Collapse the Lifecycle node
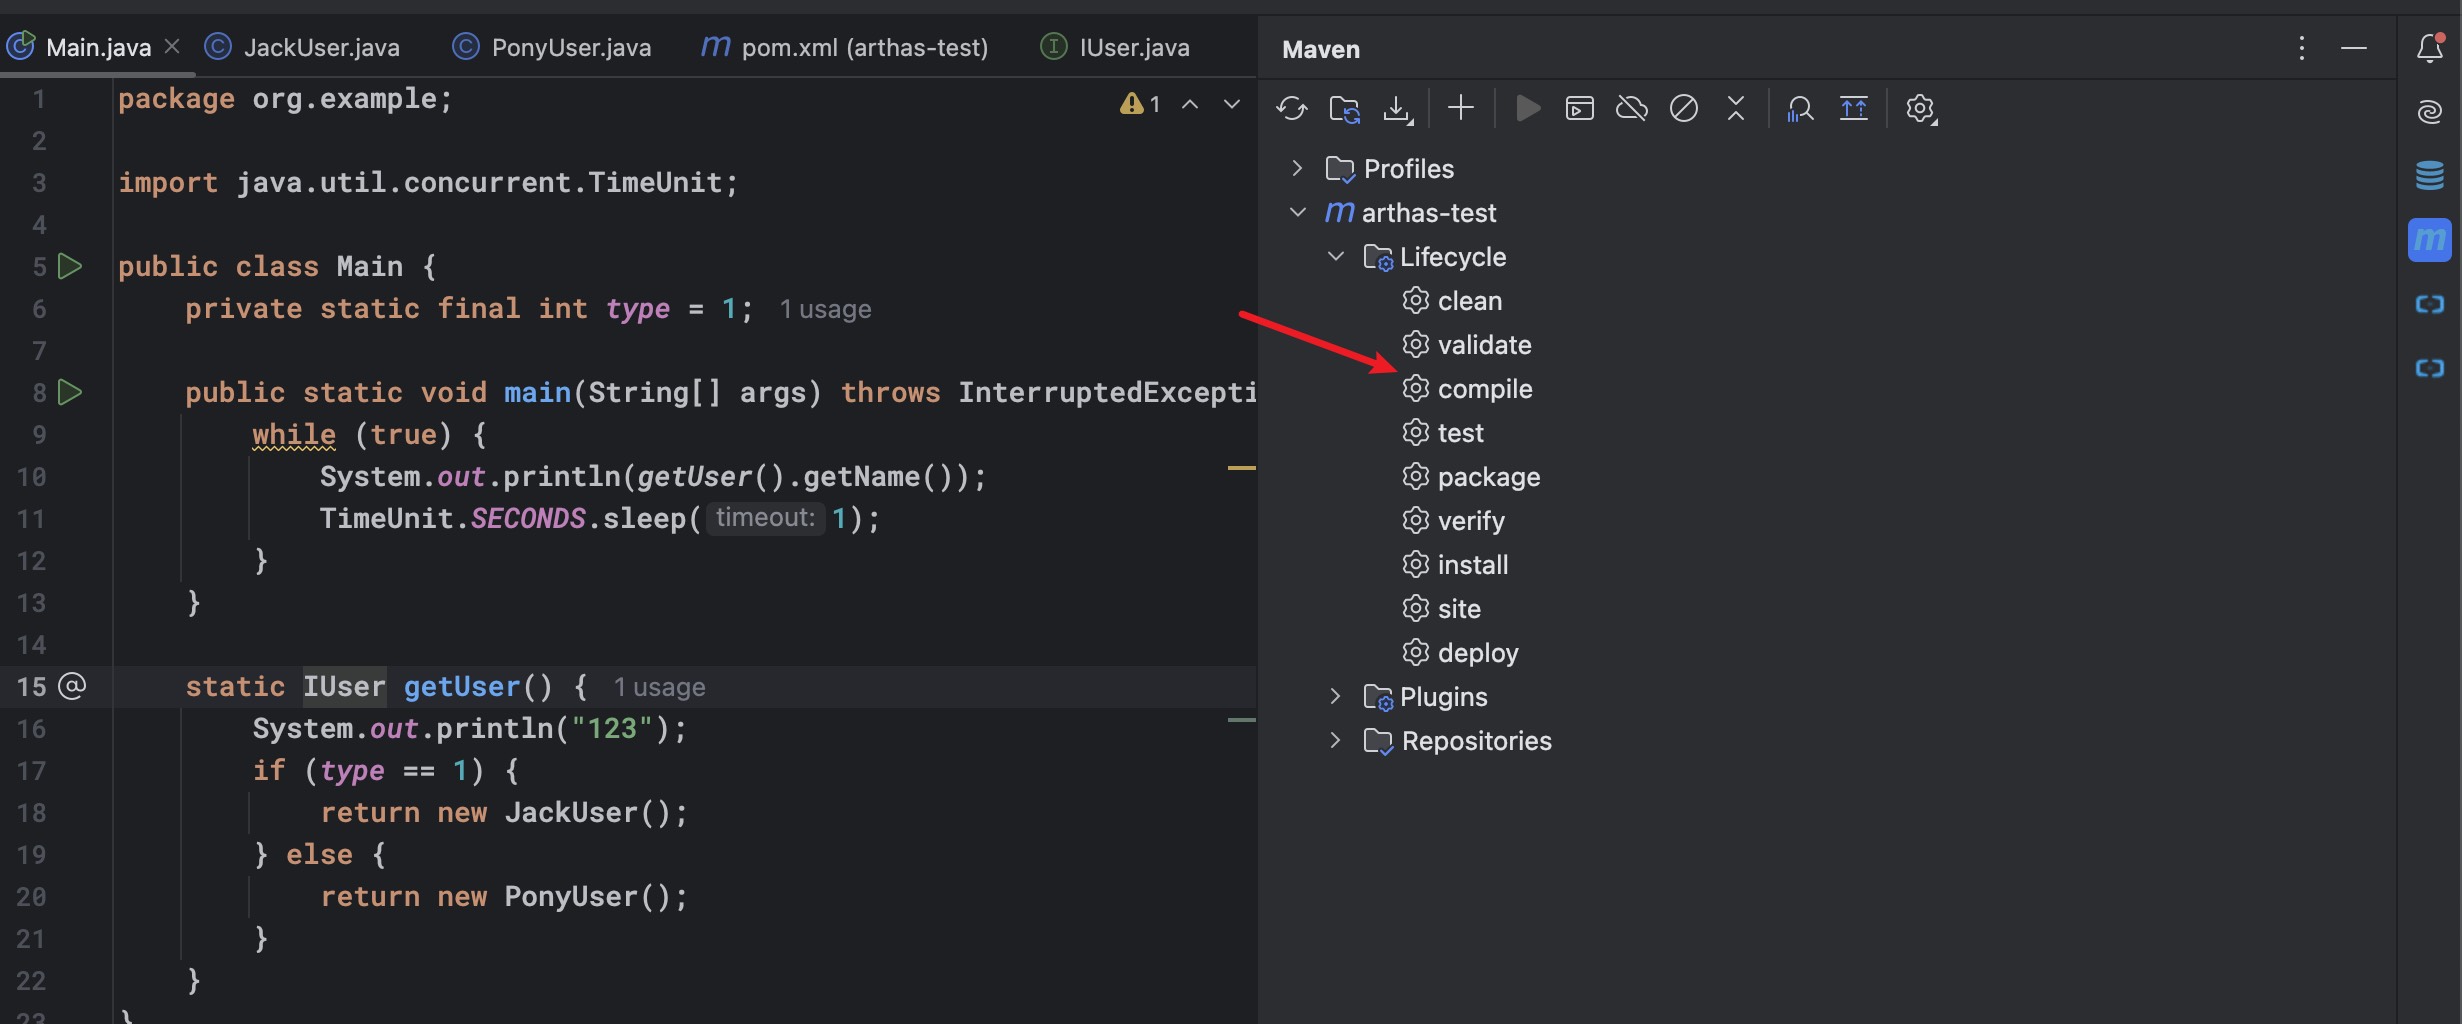The width and height of the screenshot is (2462, 1024). point(1335,256)
